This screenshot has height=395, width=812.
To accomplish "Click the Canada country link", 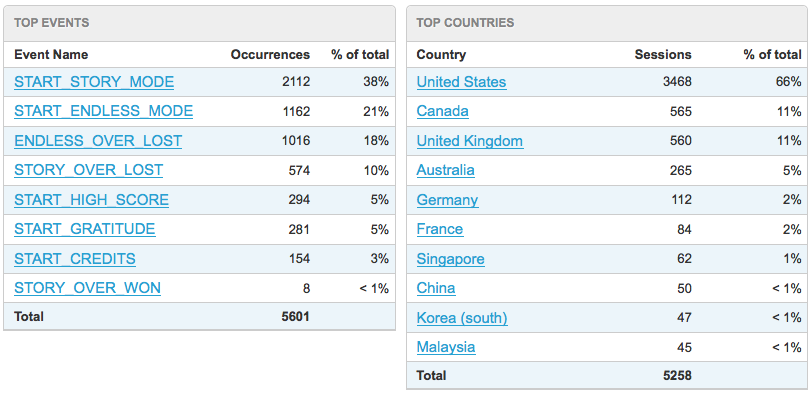I will [x=443, y=111].
